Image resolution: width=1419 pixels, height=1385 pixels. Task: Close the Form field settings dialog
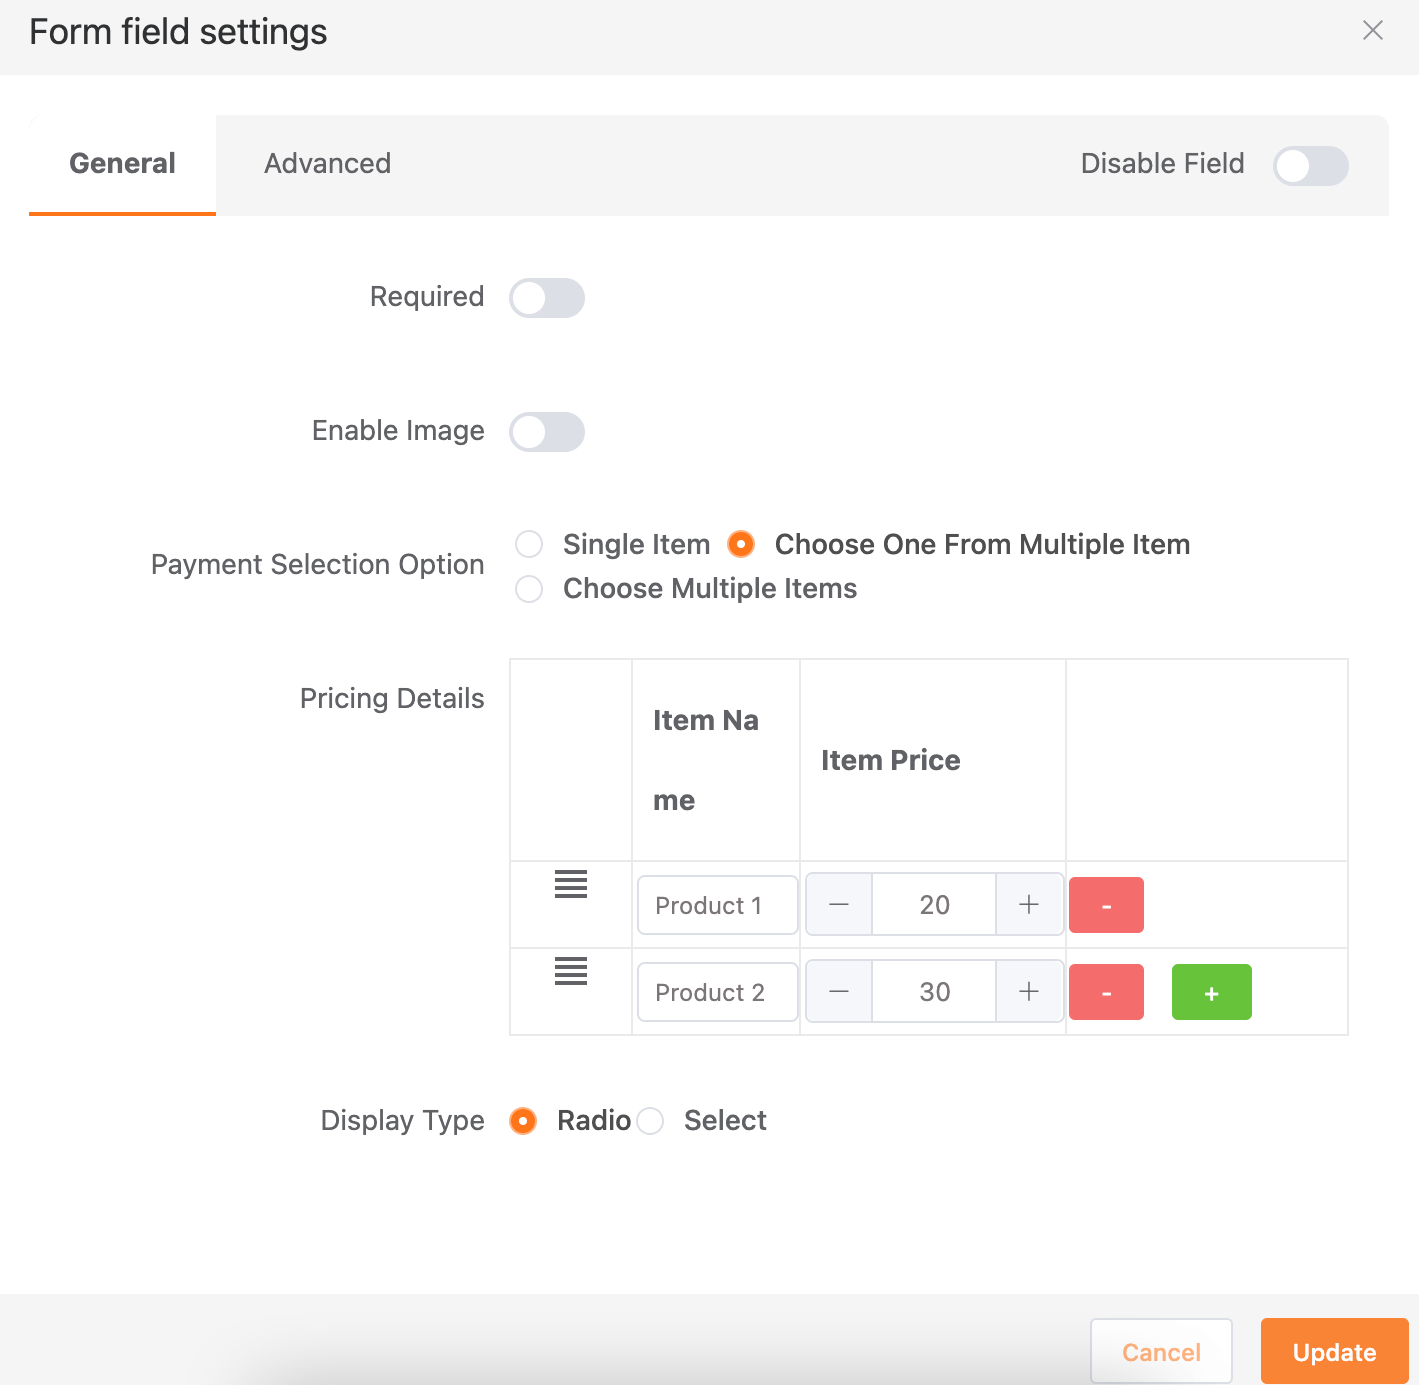(x=1372, y=30)
